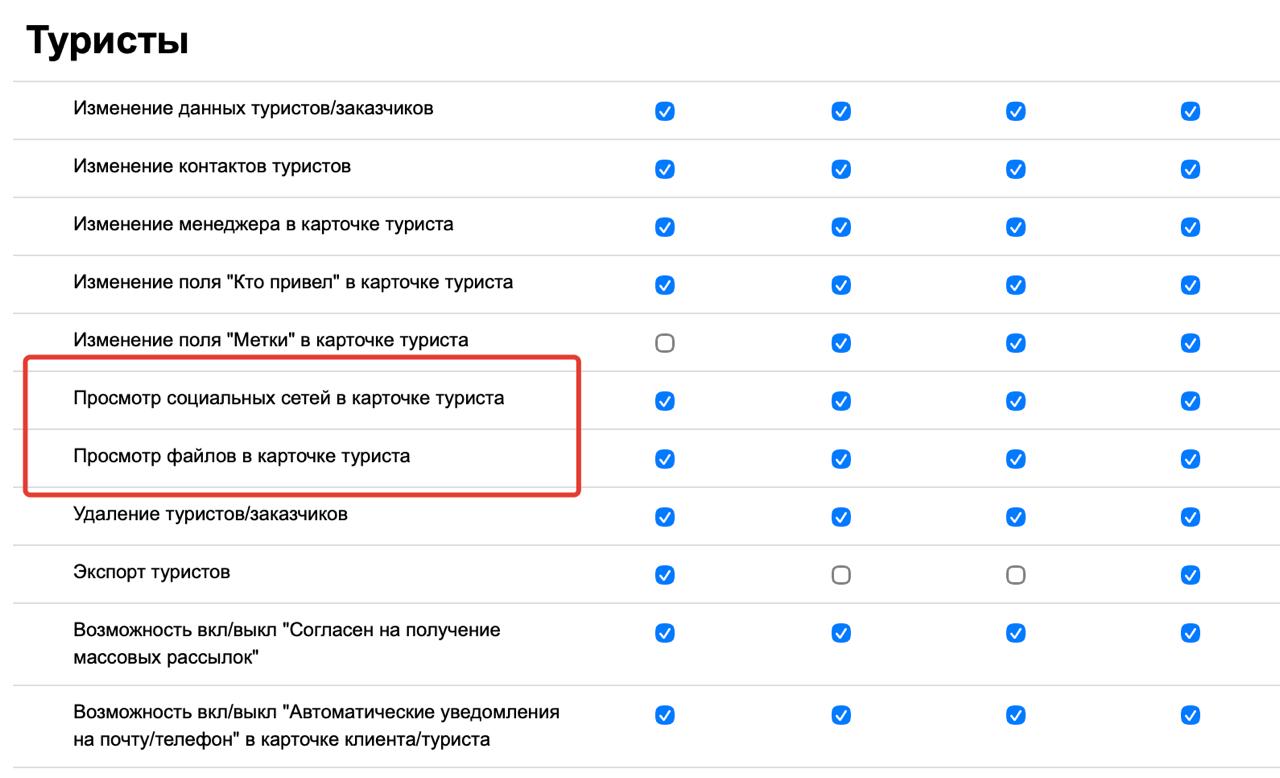Disable last checkbox for "Просмотр файлов в карточке туриста"

tap(1190, 459)
